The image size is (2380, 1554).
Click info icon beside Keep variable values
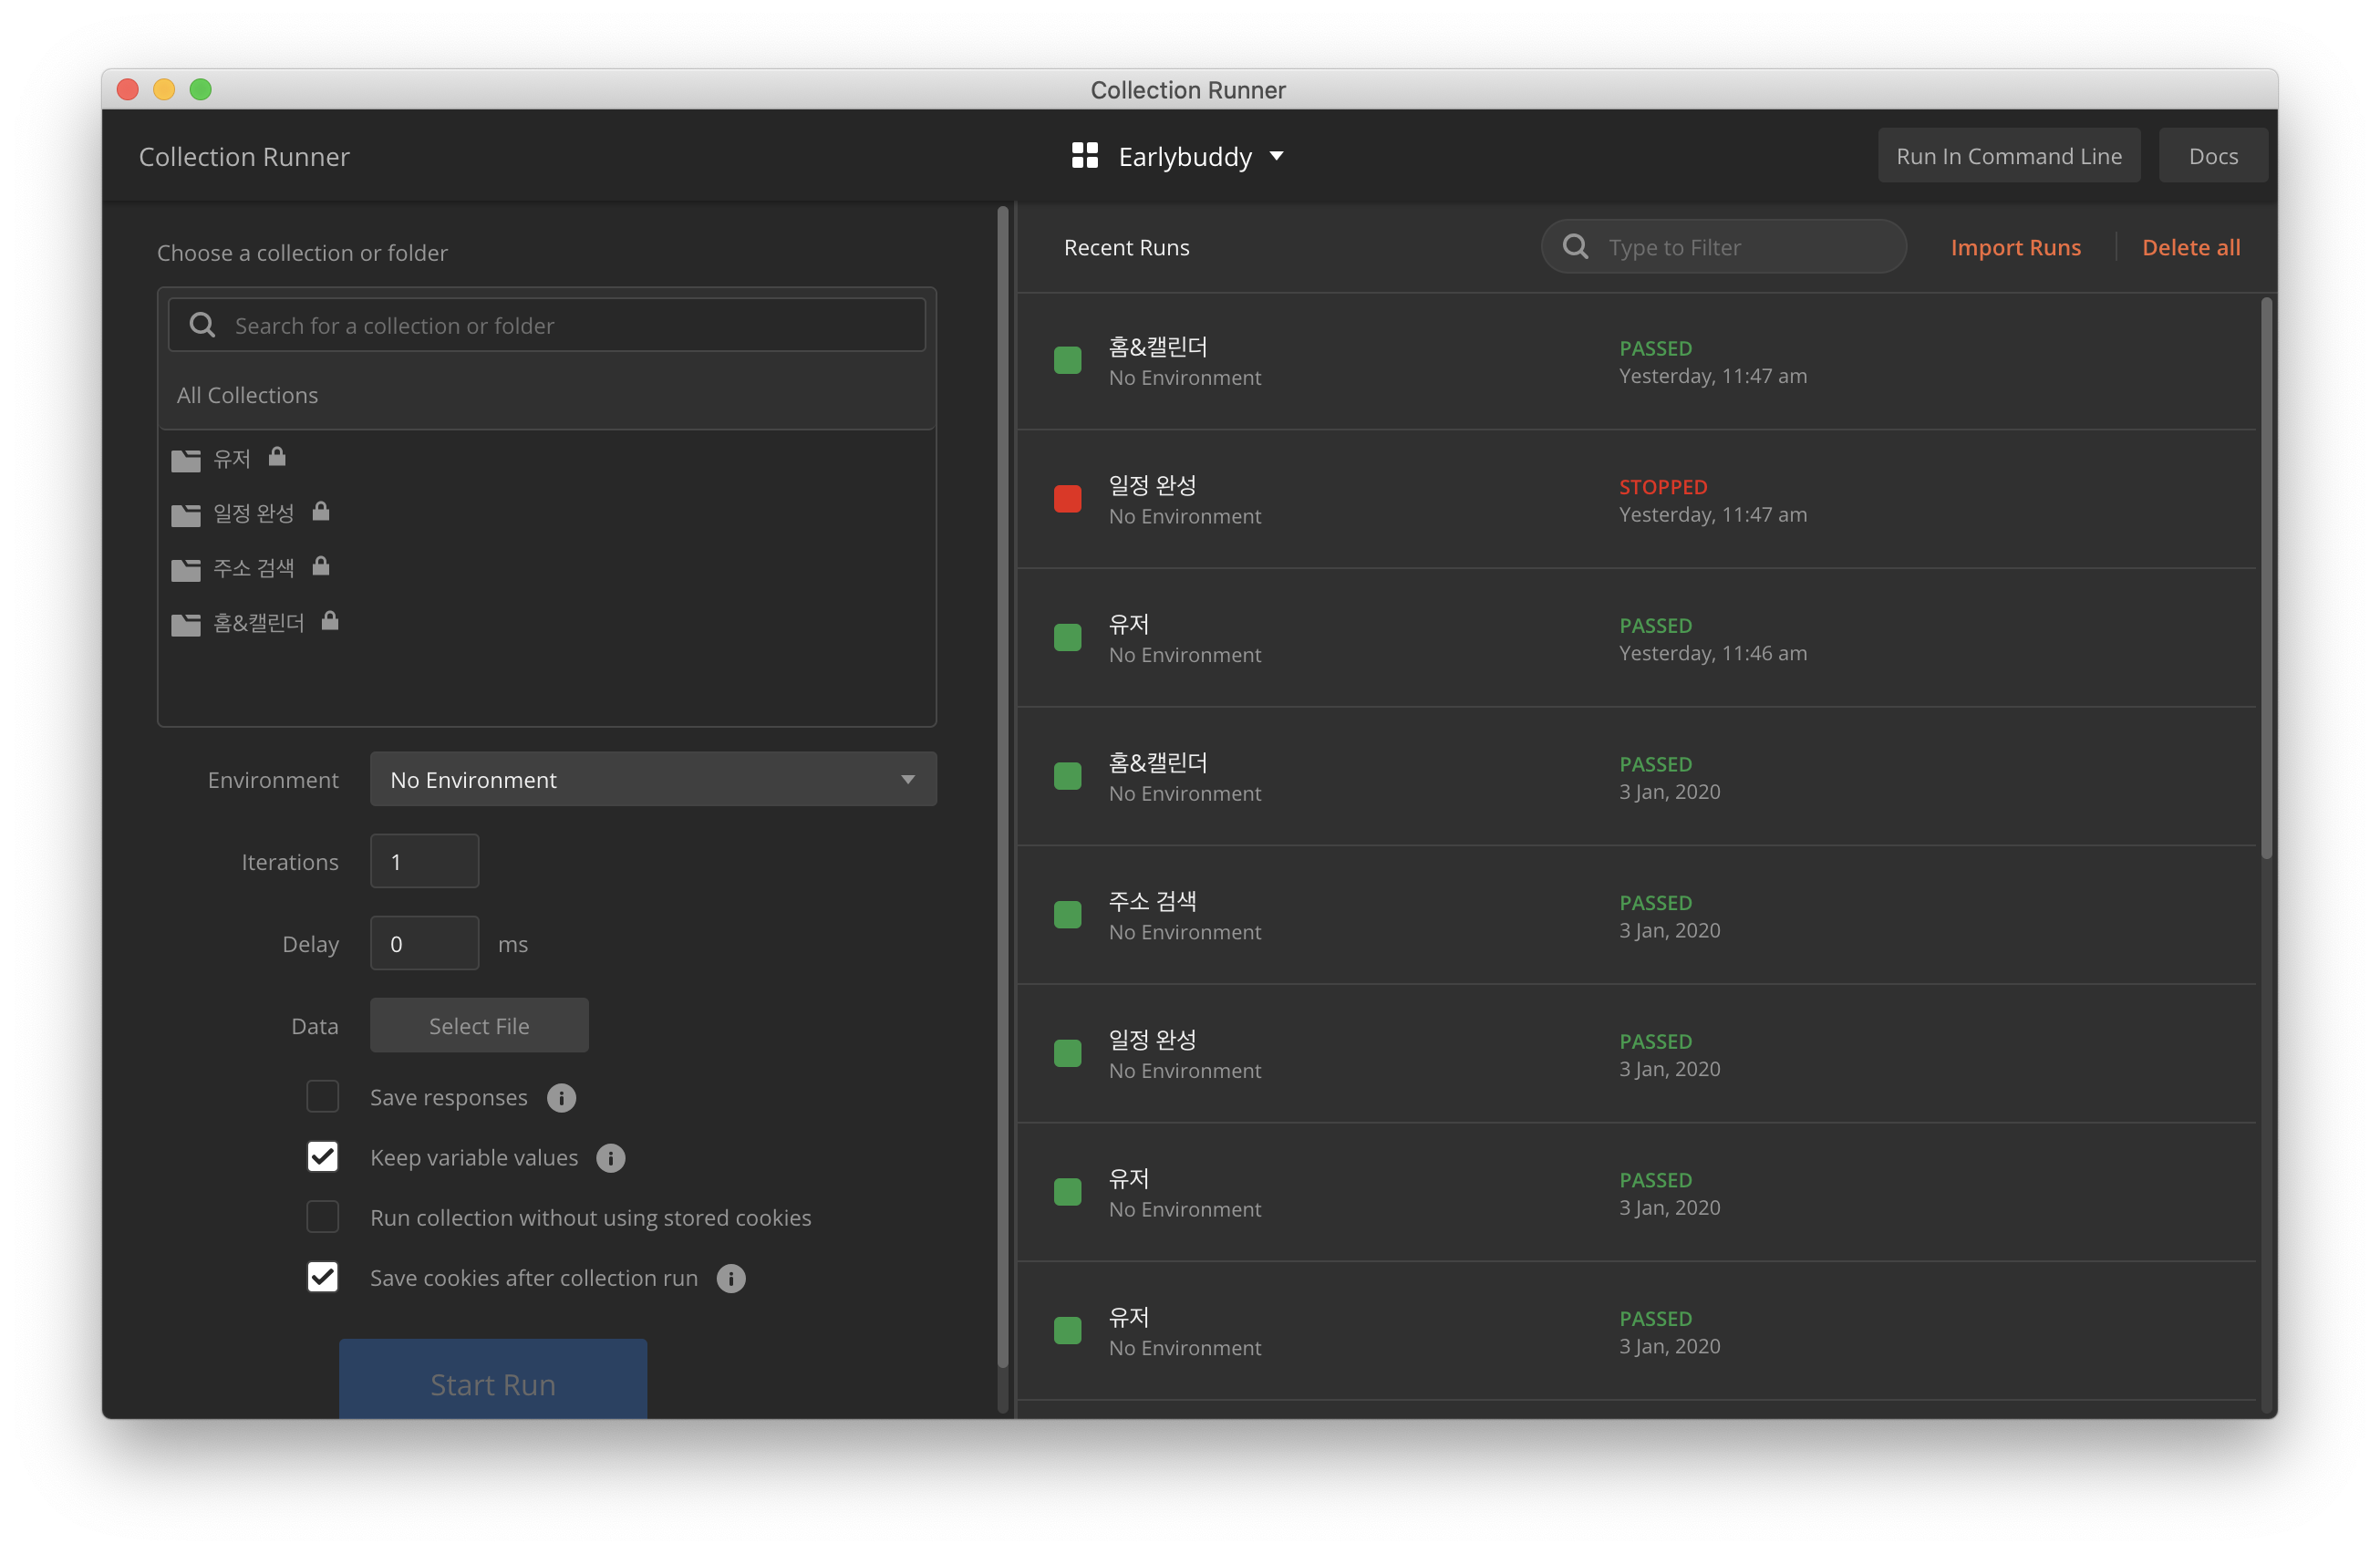point(610,1158)
